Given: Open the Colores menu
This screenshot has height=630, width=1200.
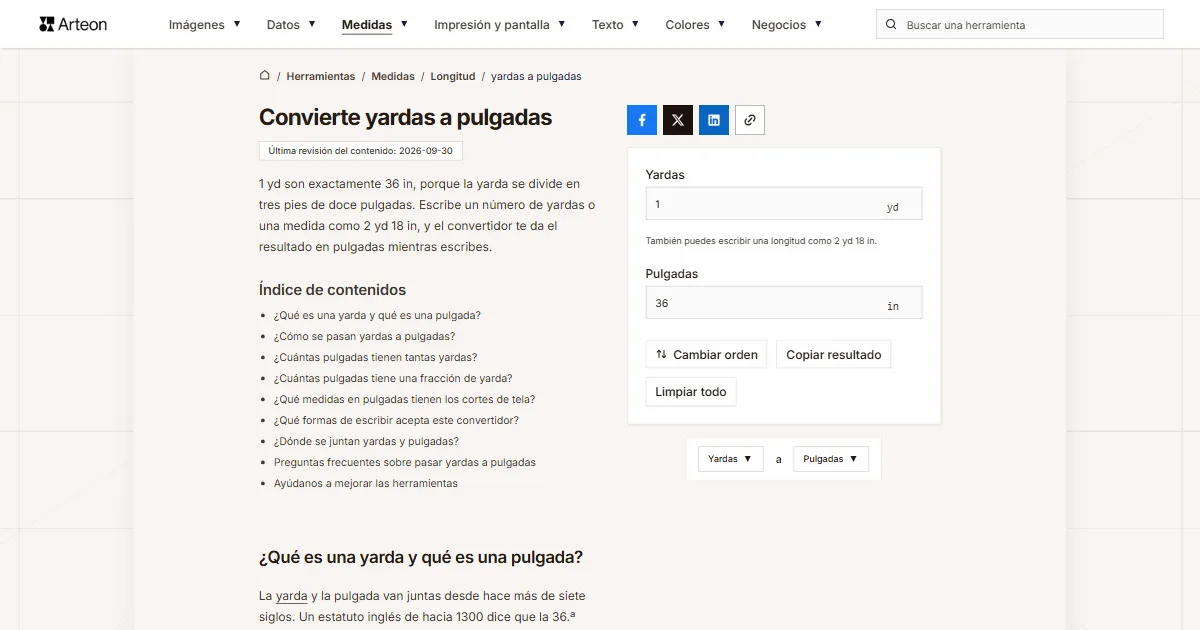Looking at the screenshot, I should click(695, 25).
